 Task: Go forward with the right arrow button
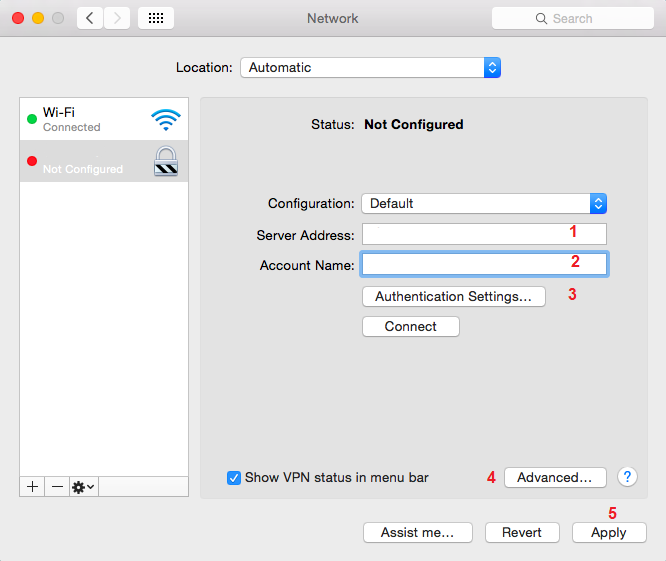tap(117, 18)
